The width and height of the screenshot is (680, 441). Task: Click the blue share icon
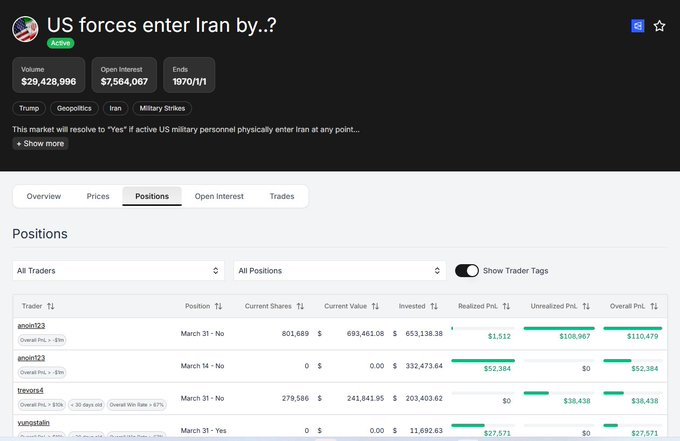point(637,26)
